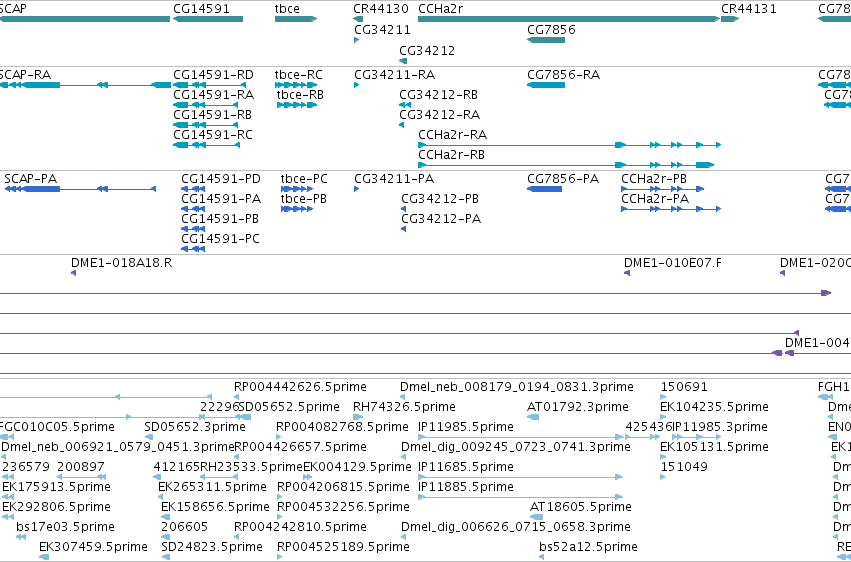The height and width of the screenshot is (562, 851).
Task: Select the CG7856-RA transcript bar
Action: point(546,85)
